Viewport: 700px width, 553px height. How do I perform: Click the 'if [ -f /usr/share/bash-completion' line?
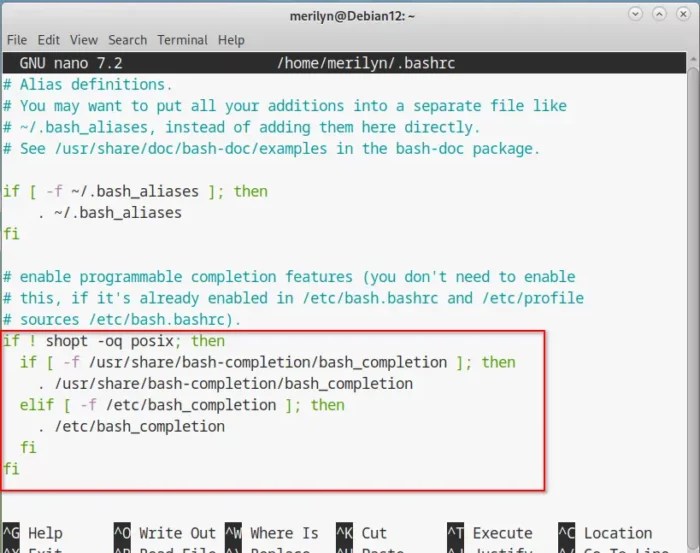point(267,362)
